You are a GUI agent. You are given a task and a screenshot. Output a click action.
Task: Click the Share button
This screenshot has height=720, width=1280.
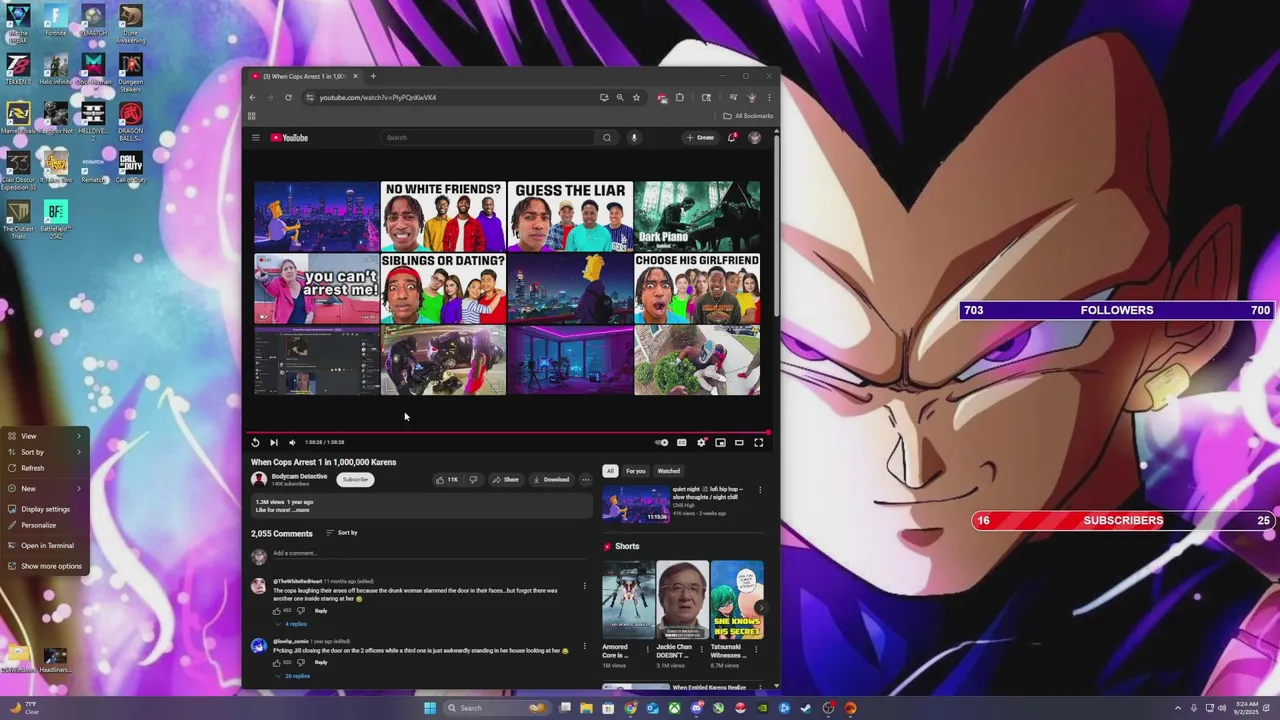pos(505,479)
